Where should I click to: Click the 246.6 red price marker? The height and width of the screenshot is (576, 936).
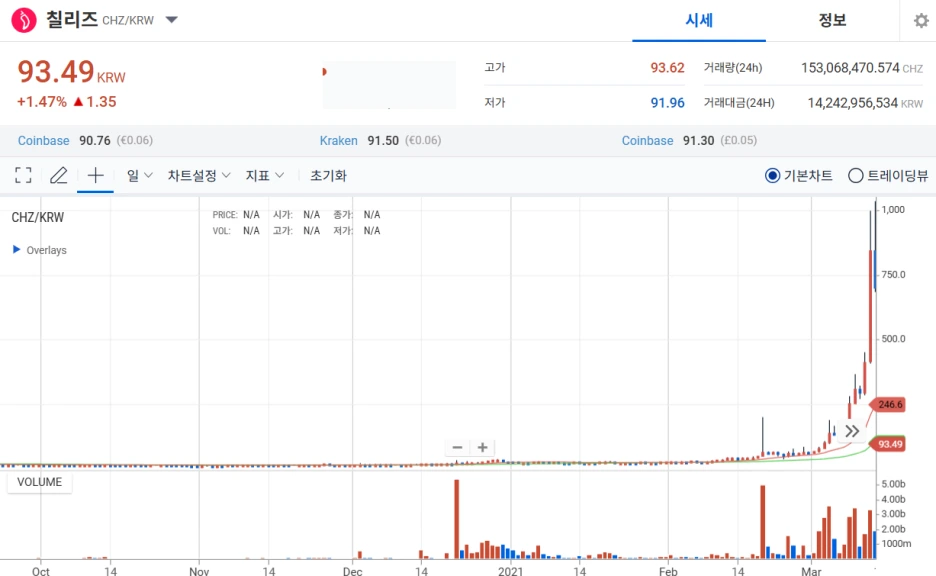[x=889, y=404]
